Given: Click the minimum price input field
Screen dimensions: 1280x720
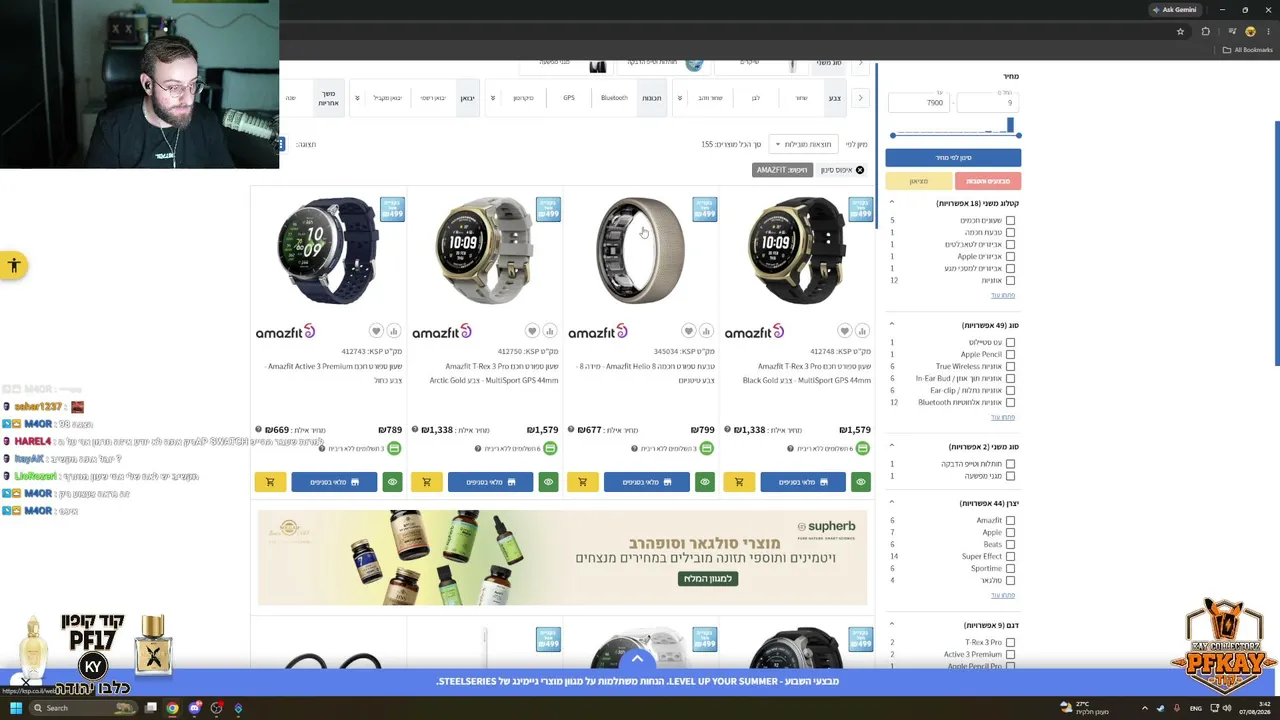Looking at the screenshot, I should point(989,102).
